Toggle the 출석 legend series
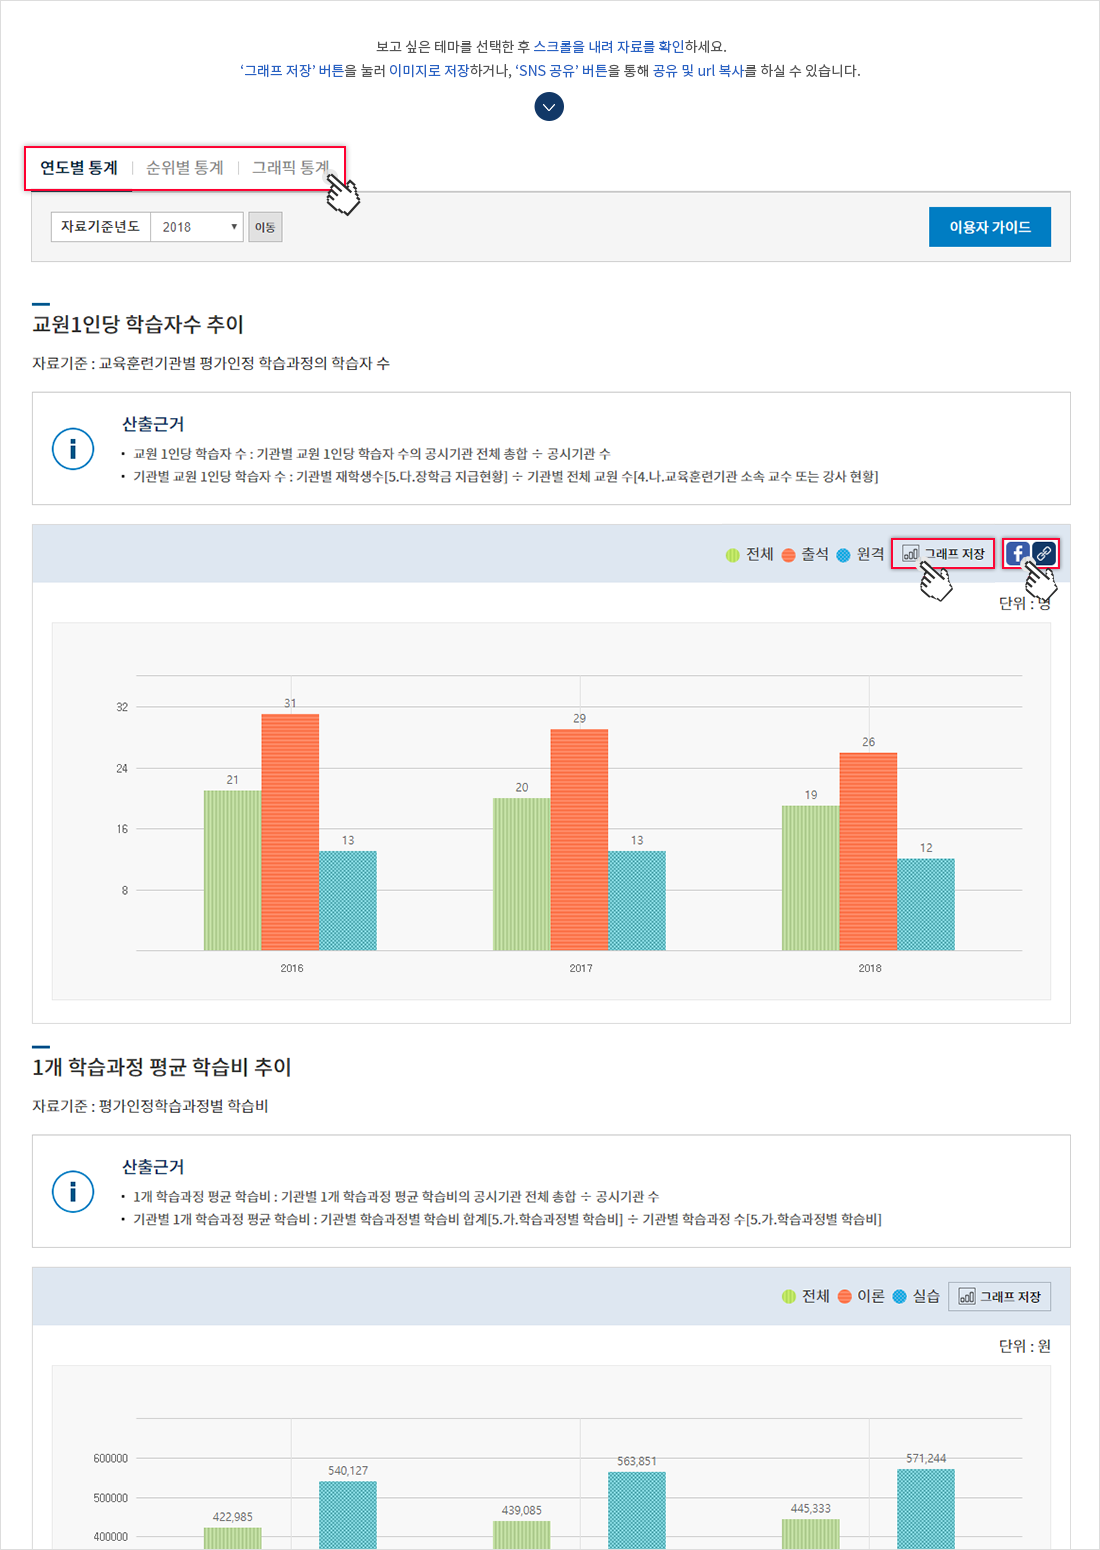 (805, 554)
